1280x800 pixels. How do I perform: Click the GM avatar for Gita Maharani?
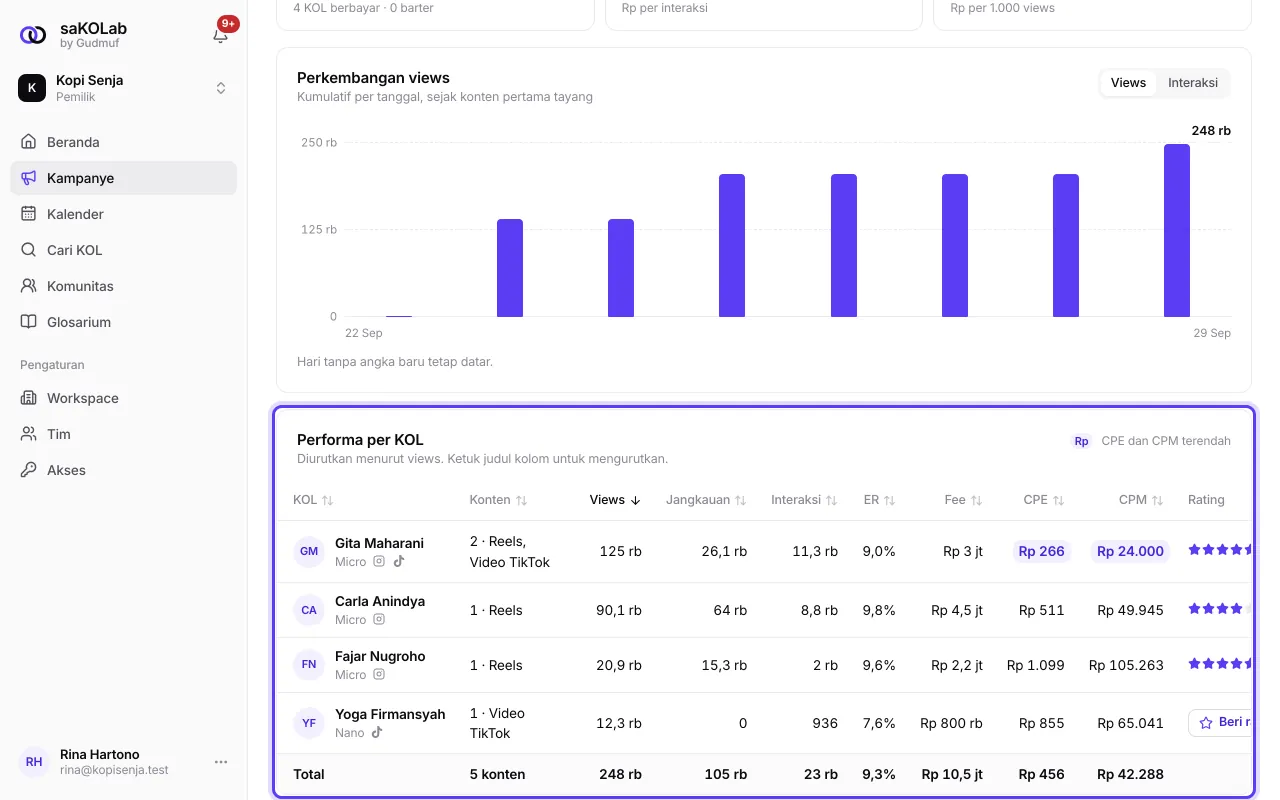pyautogui.click(x=309, y=552)
